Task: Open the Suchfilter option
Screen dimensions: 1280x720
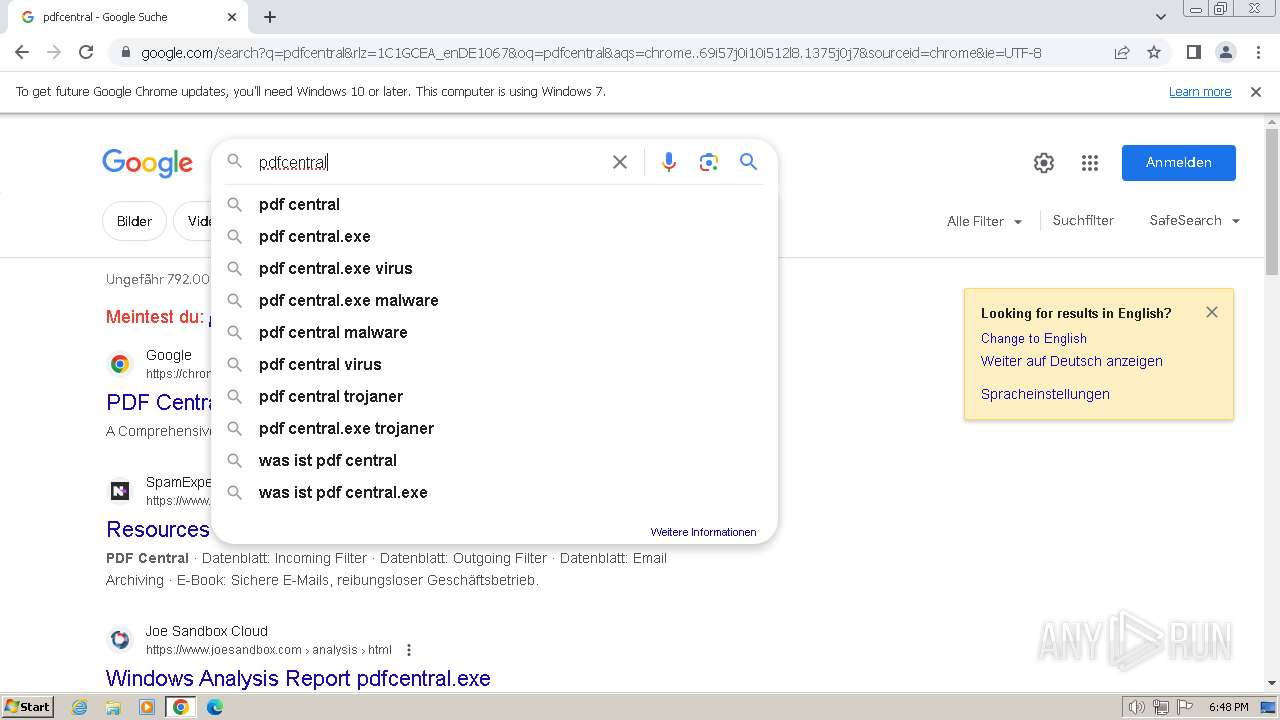Action: (x=1083, y=221)
